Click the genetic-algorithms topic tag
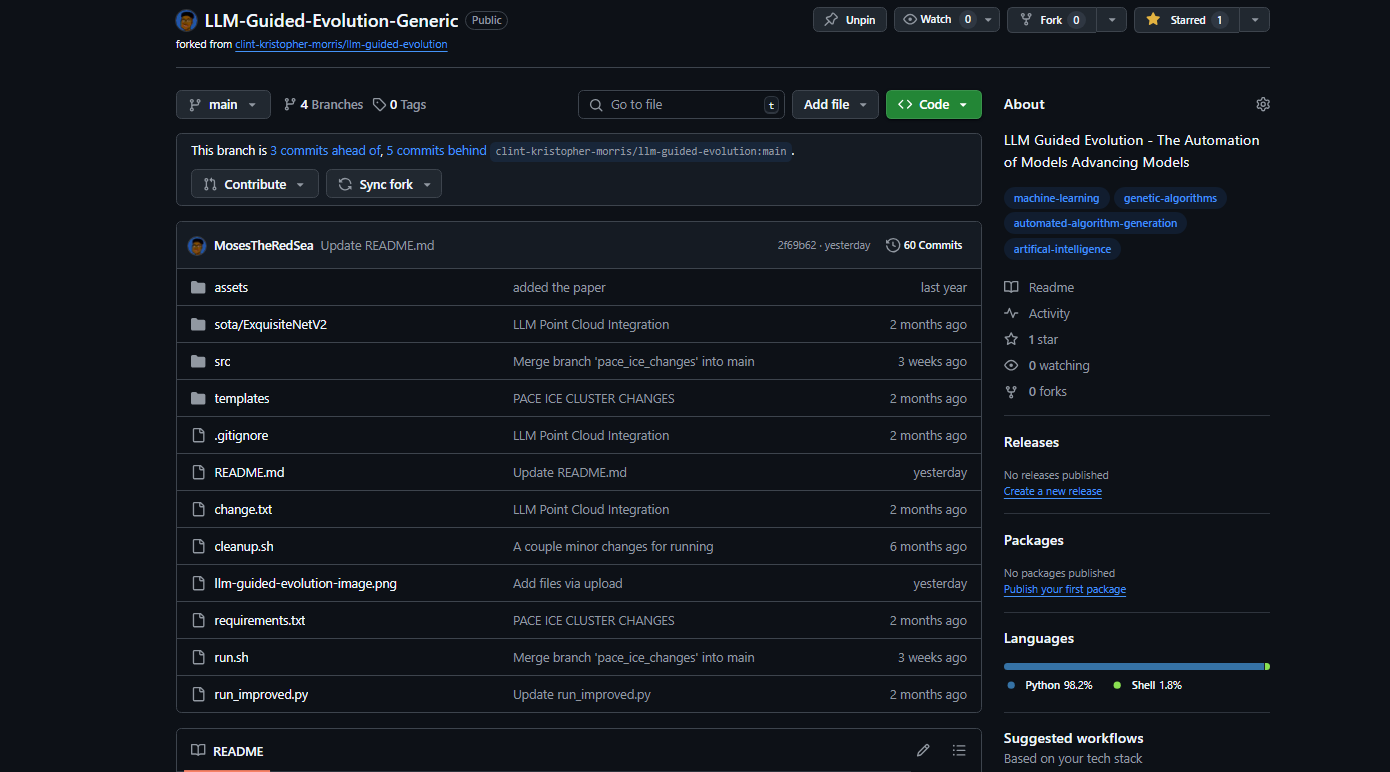The width and height of the screenshot is (1390, 772). 1170,198
